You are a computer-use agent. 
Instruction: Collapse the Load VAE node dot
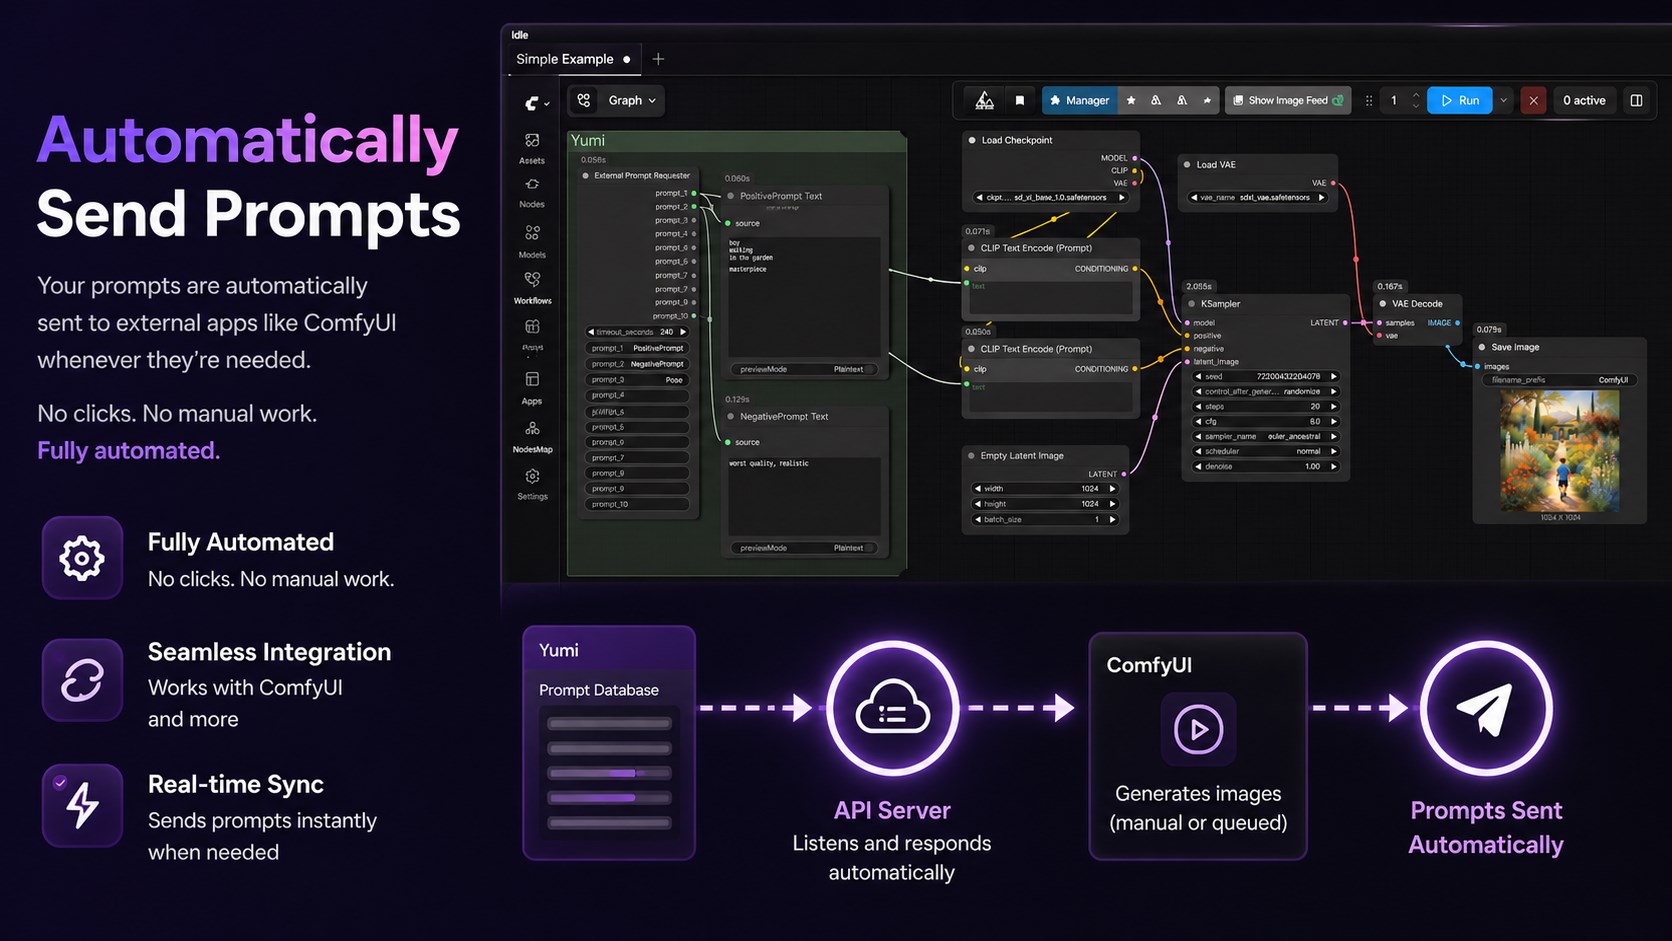tap(1187, 164)
